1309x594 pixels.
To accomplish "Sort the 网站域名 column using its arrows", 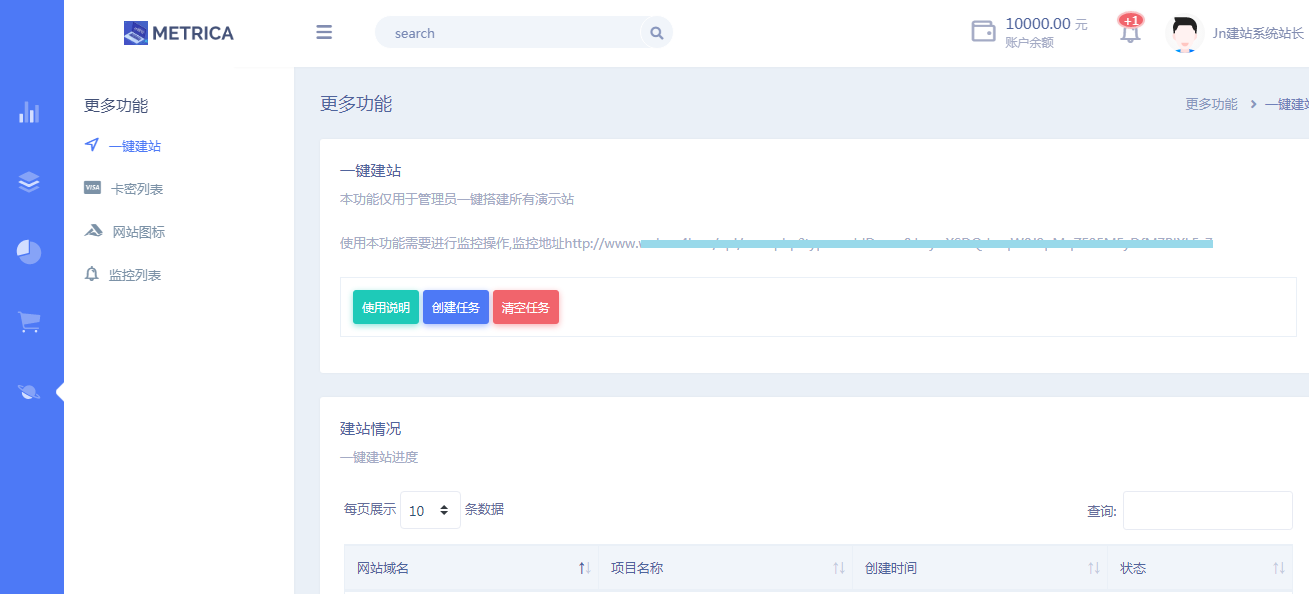I will coord(583,567).
